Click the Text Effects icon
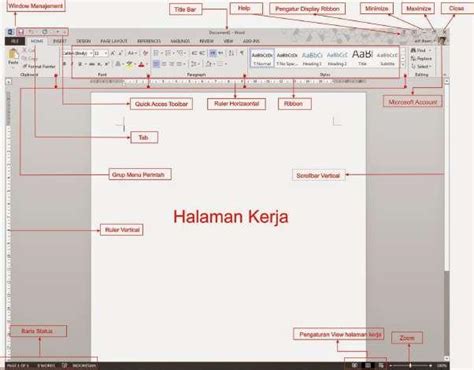The image size is (474, 370). point(118,64)
